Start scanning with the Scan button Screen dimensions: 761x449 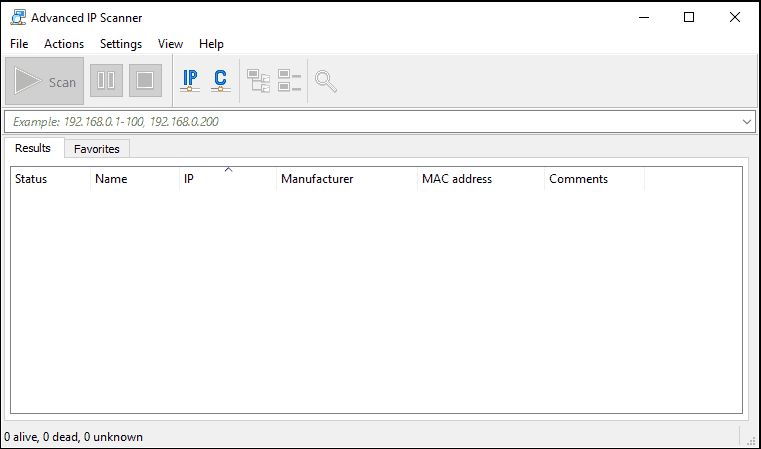point(45,82)
